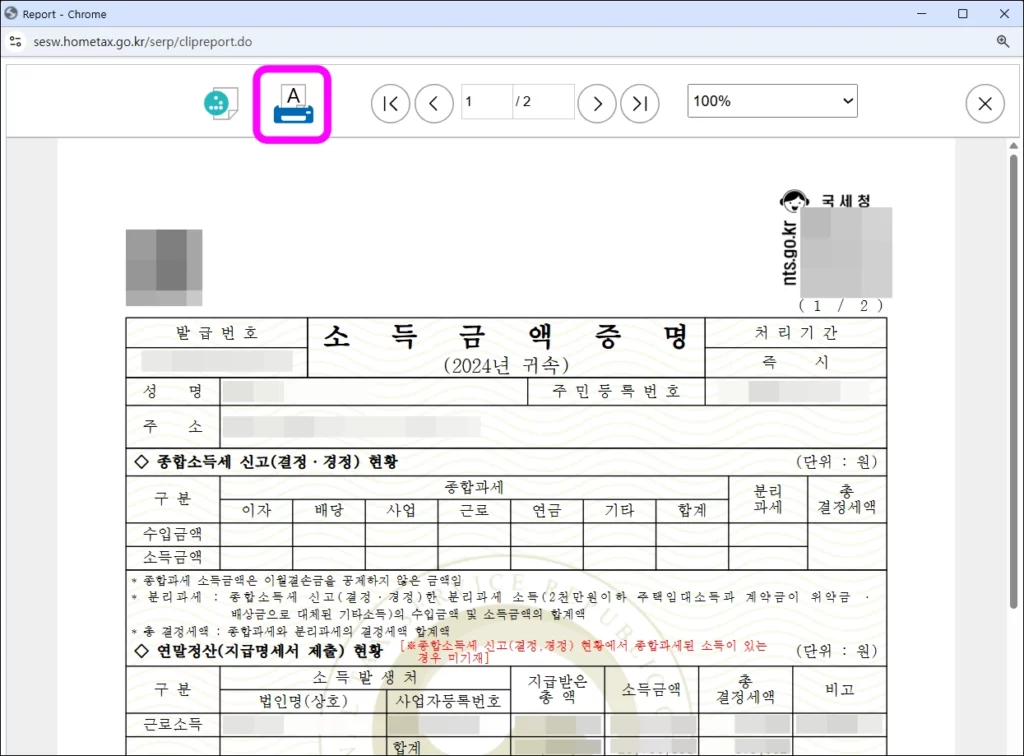
Task: Minimize the Report Chrome window
Action: coord(921,14)
